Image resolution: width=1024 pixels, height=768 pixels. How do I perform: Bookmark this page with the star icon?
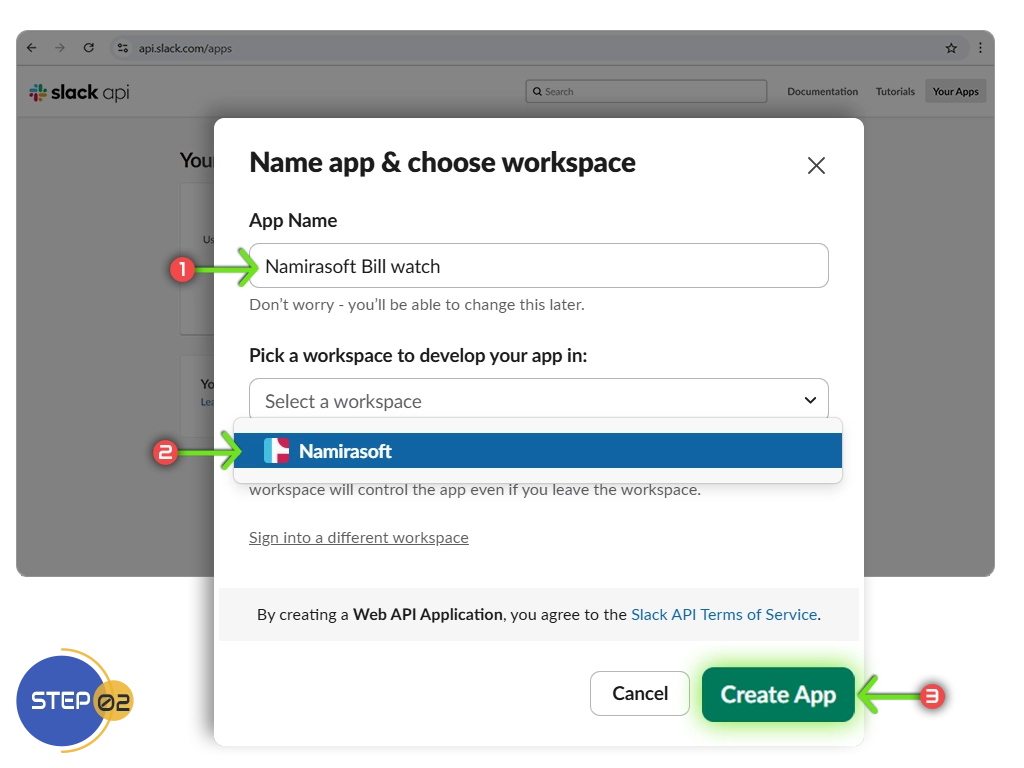pyautogui.click(x=951, y=48)
